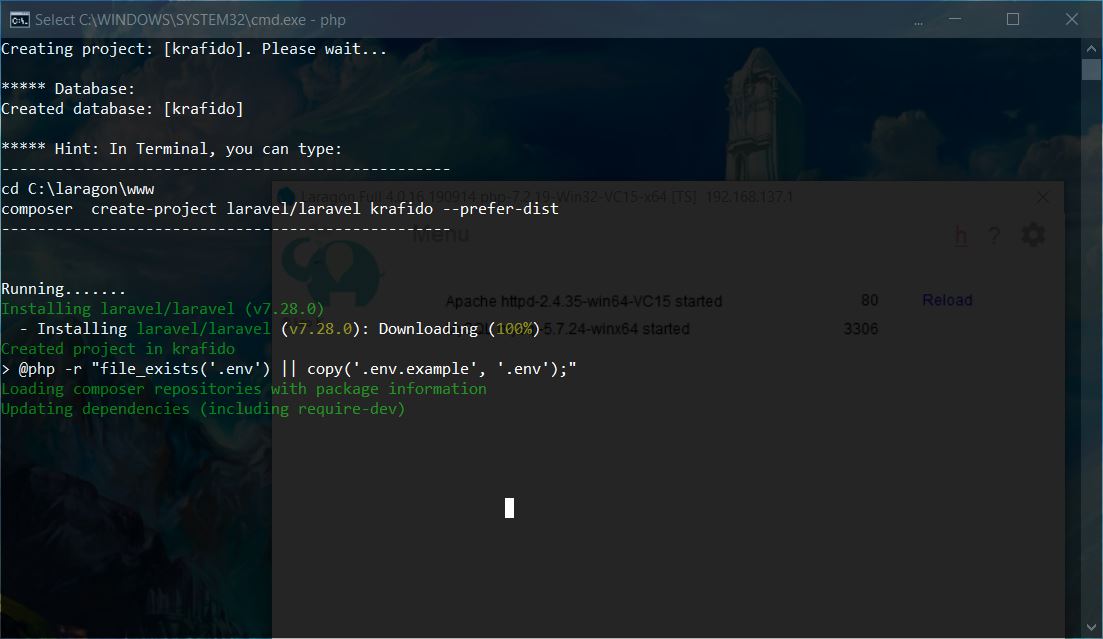The height and width of the screenshot is (639, 1103).
Task: Maximize the cmd.exe window
Action: coord(1013,19)
